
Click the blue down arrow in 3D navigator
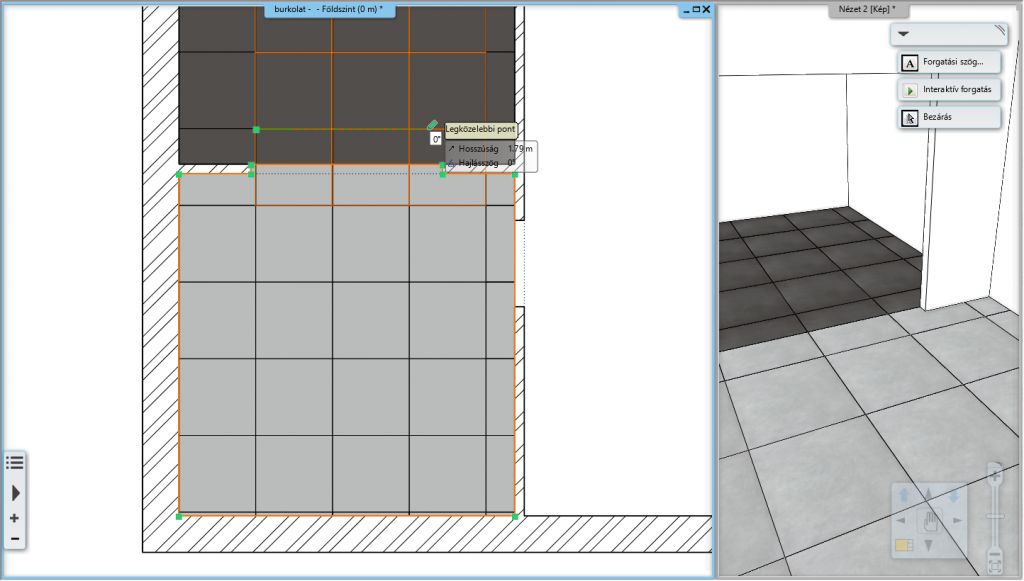pos(953,495)
